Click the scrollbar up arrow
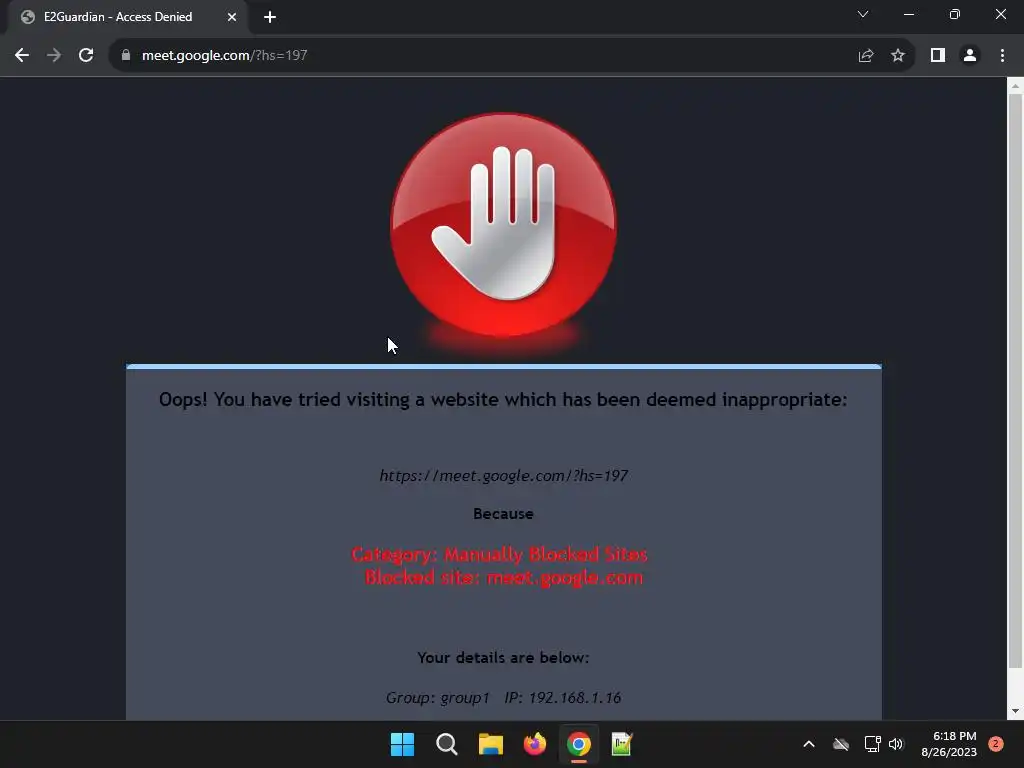 coord(1015,85)
